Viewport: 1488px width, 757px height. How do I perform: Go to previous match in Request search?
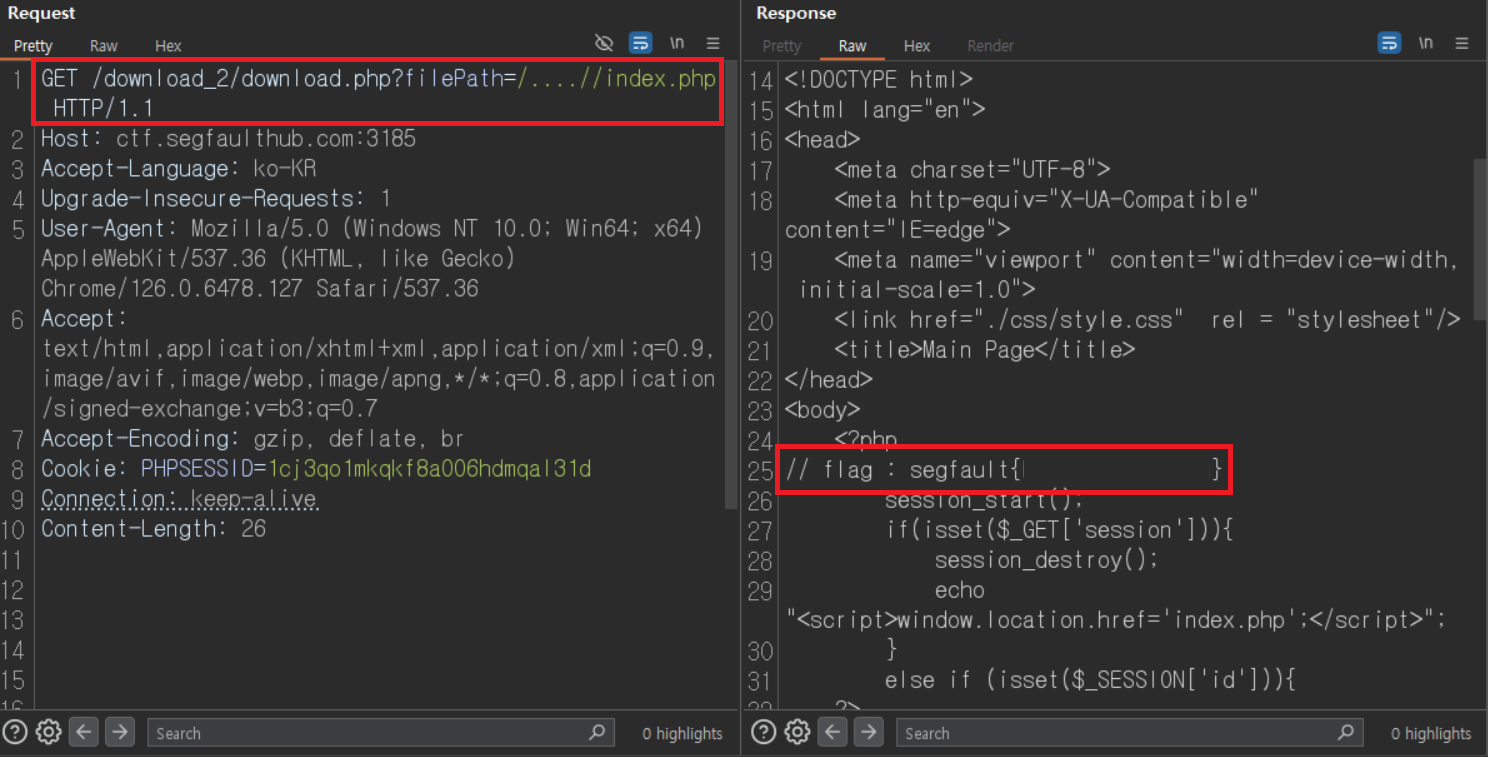84,732
